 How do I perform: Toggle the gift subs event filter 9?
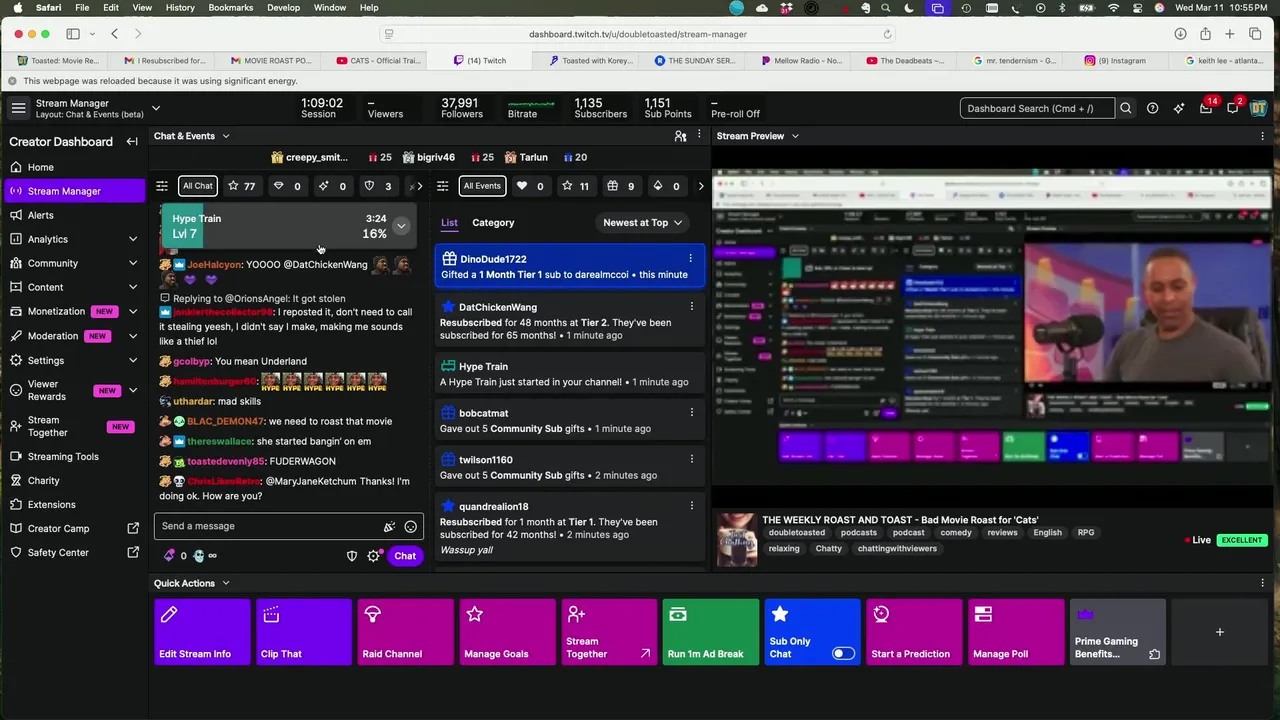click(x=621, y=186)
